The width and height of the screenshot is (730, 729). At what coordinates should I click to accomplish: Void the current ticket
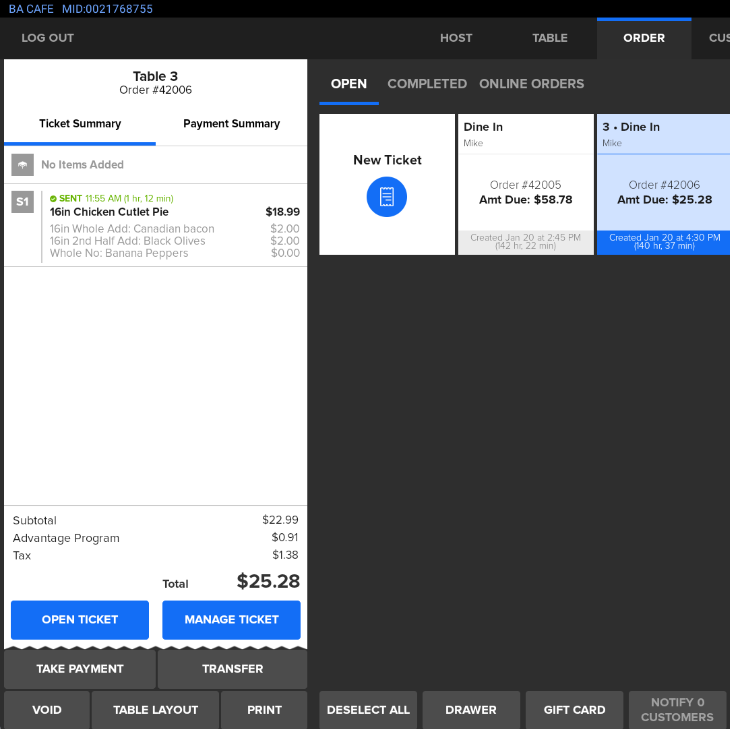coord(47,710)
